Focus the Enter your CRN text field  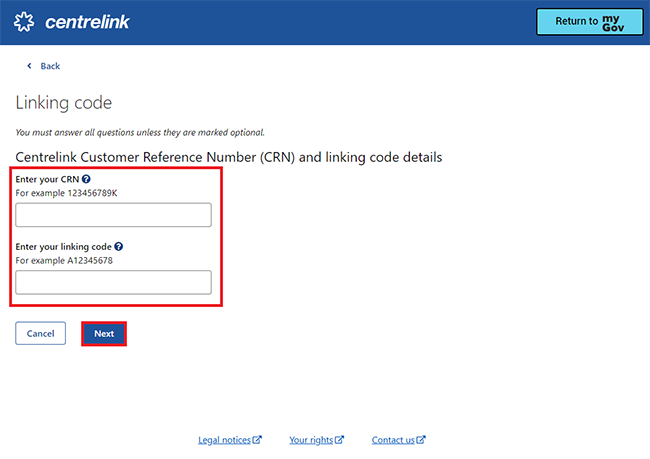click(x=113, y=215)
